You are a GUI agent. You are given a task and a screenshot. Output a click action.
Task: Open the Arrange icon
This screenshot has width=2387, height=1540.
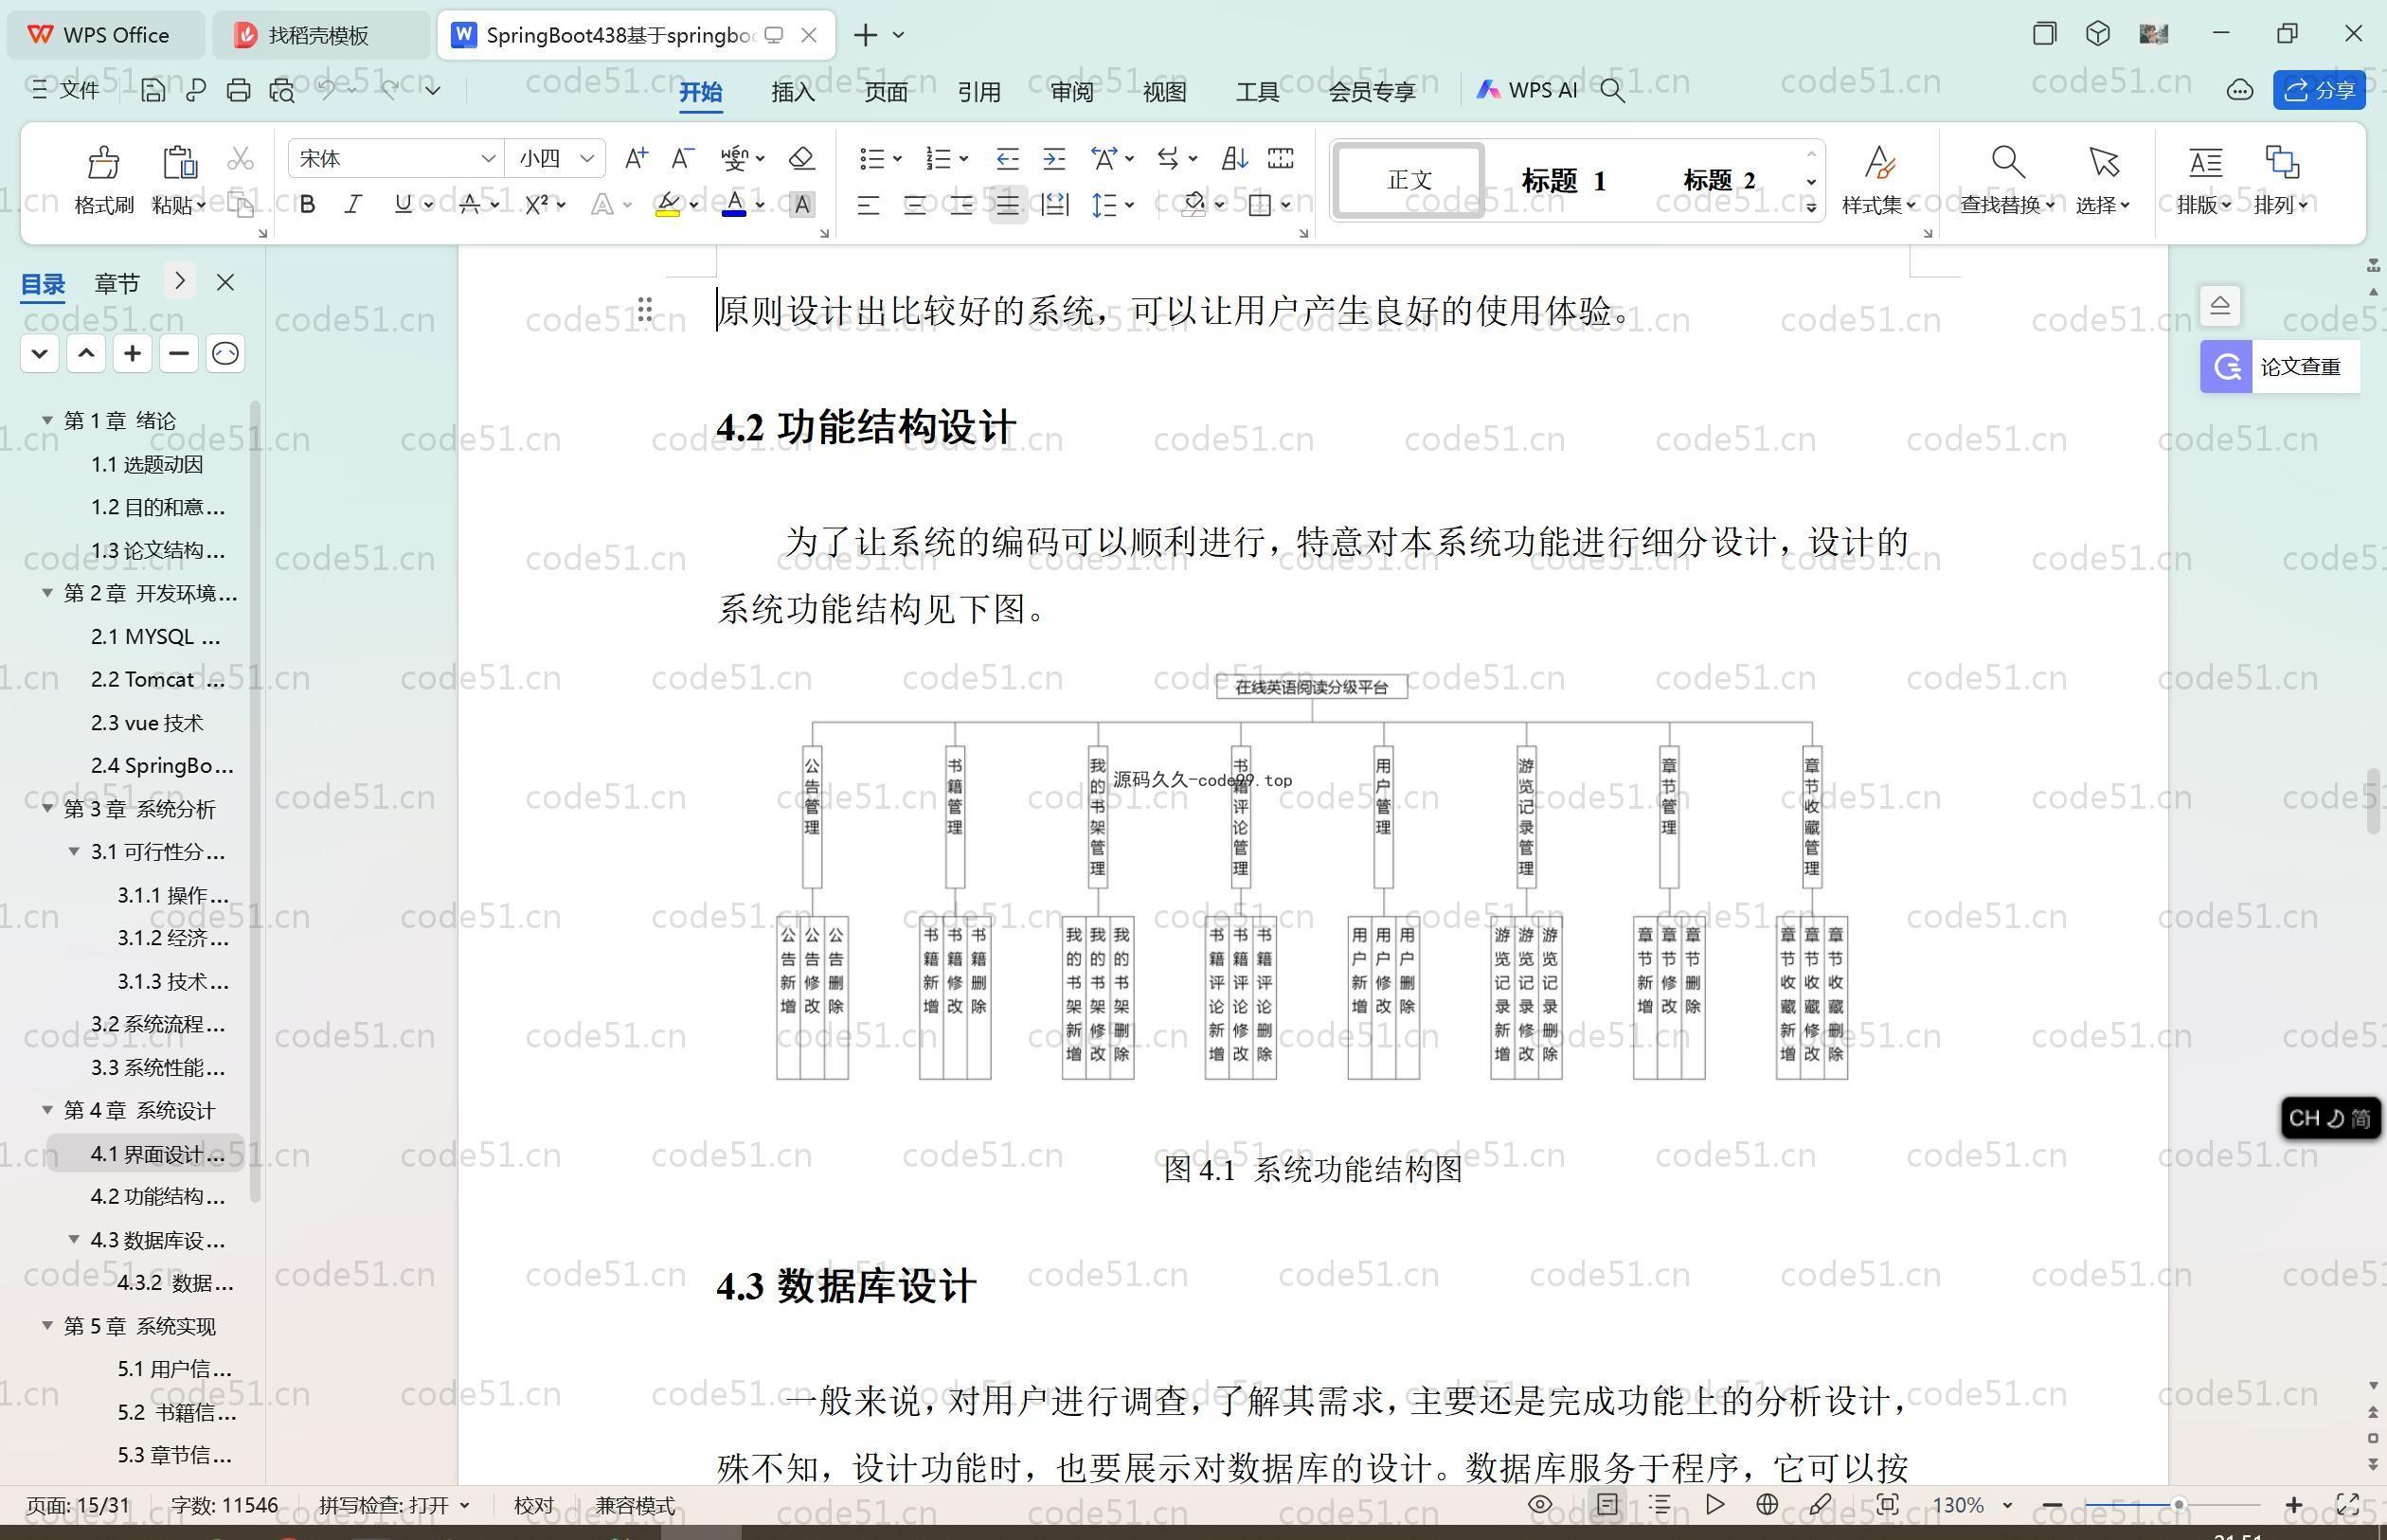[2281, 161]
